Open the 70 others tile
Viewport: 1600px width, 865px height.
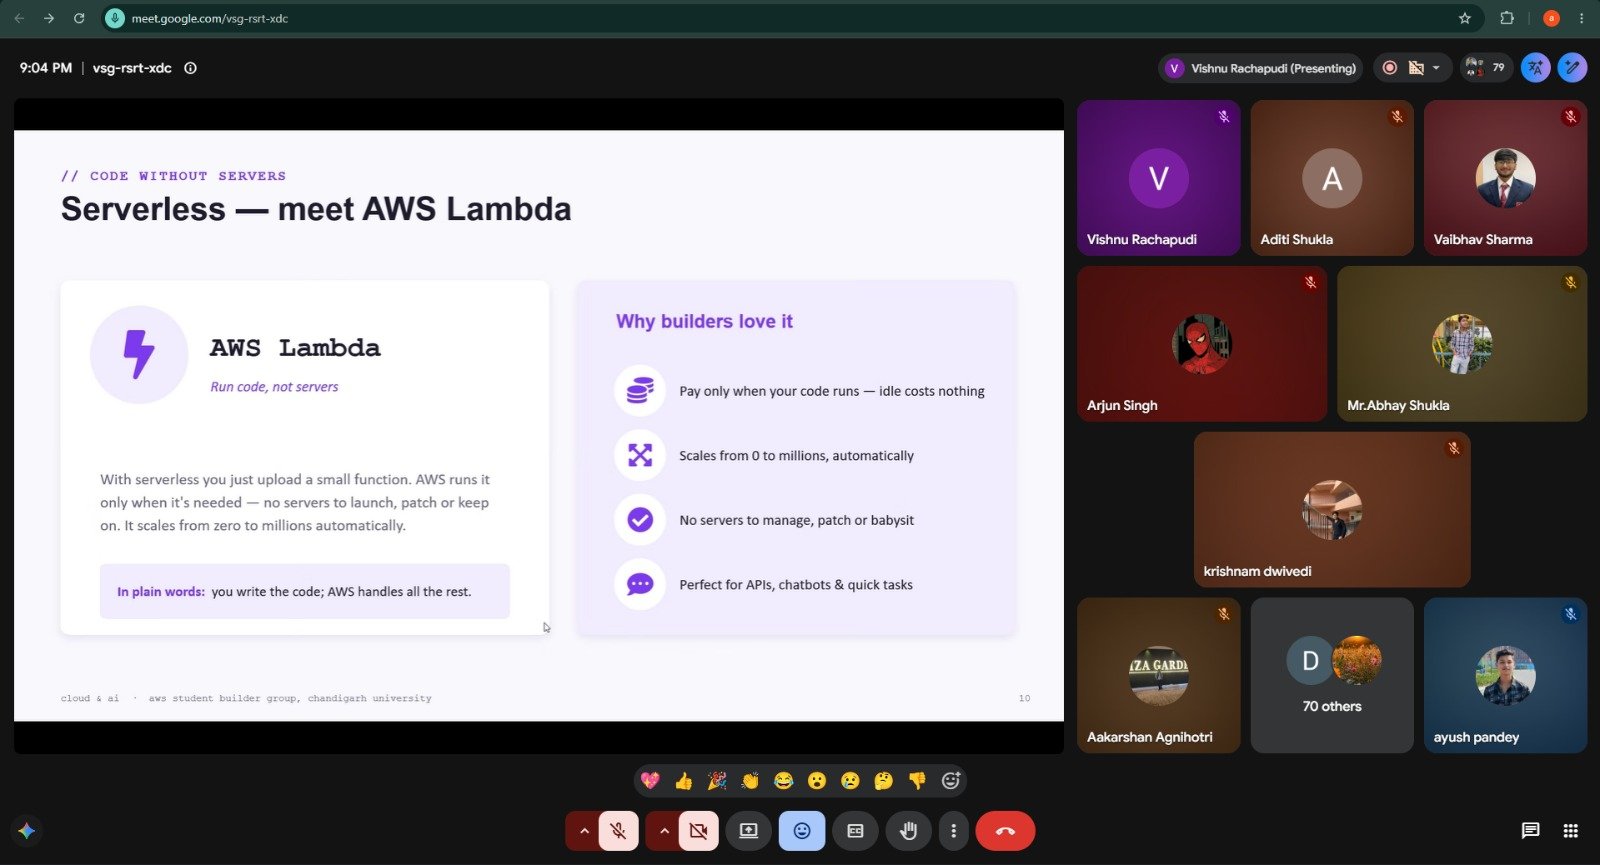pyautogui.click(x=1332, y=675)
